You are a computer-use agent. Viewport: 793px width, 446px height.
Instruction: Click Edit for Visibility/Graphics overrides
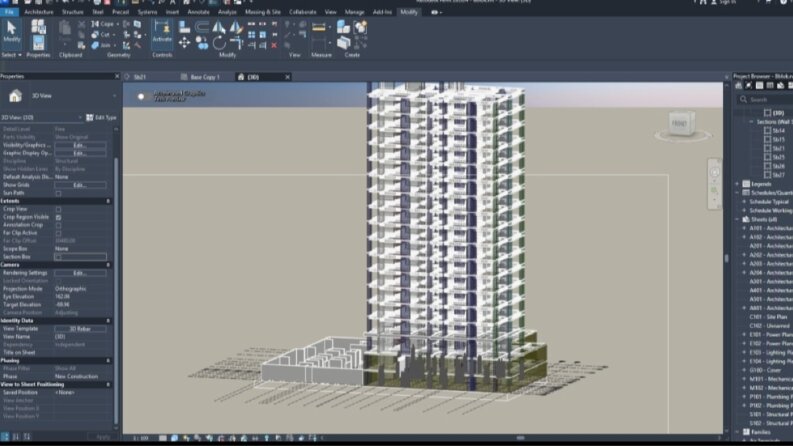click(x=80, y=145)
